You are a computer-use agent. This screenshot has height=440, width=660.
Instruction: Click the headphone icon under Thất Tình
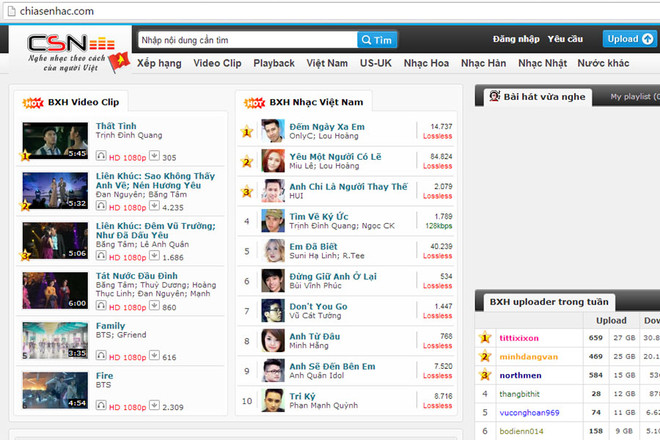101,157
